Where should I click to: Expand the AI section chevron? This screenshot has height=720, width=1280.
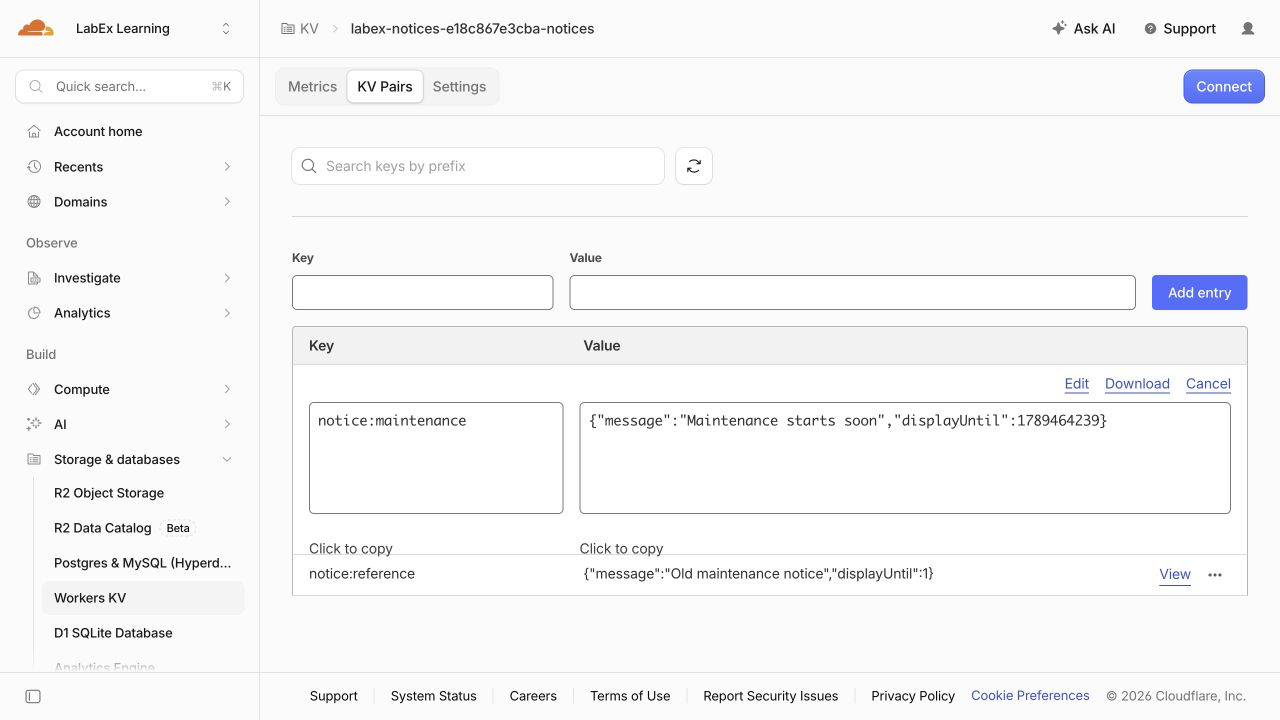(x=227, y=424)
